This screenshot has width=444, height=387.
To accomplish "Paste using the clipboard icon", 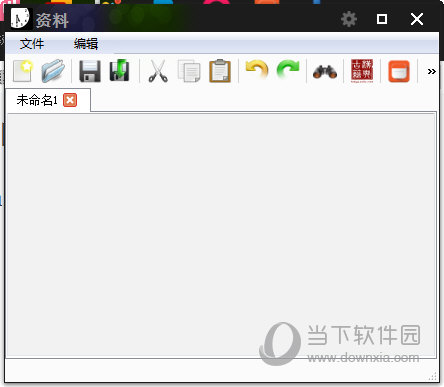I will tap(220, 71).
